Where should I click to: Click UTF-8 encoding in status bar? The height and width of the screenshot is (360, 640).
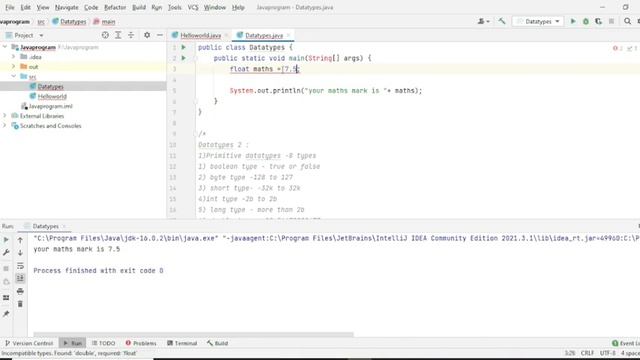[x=607, y=353]
